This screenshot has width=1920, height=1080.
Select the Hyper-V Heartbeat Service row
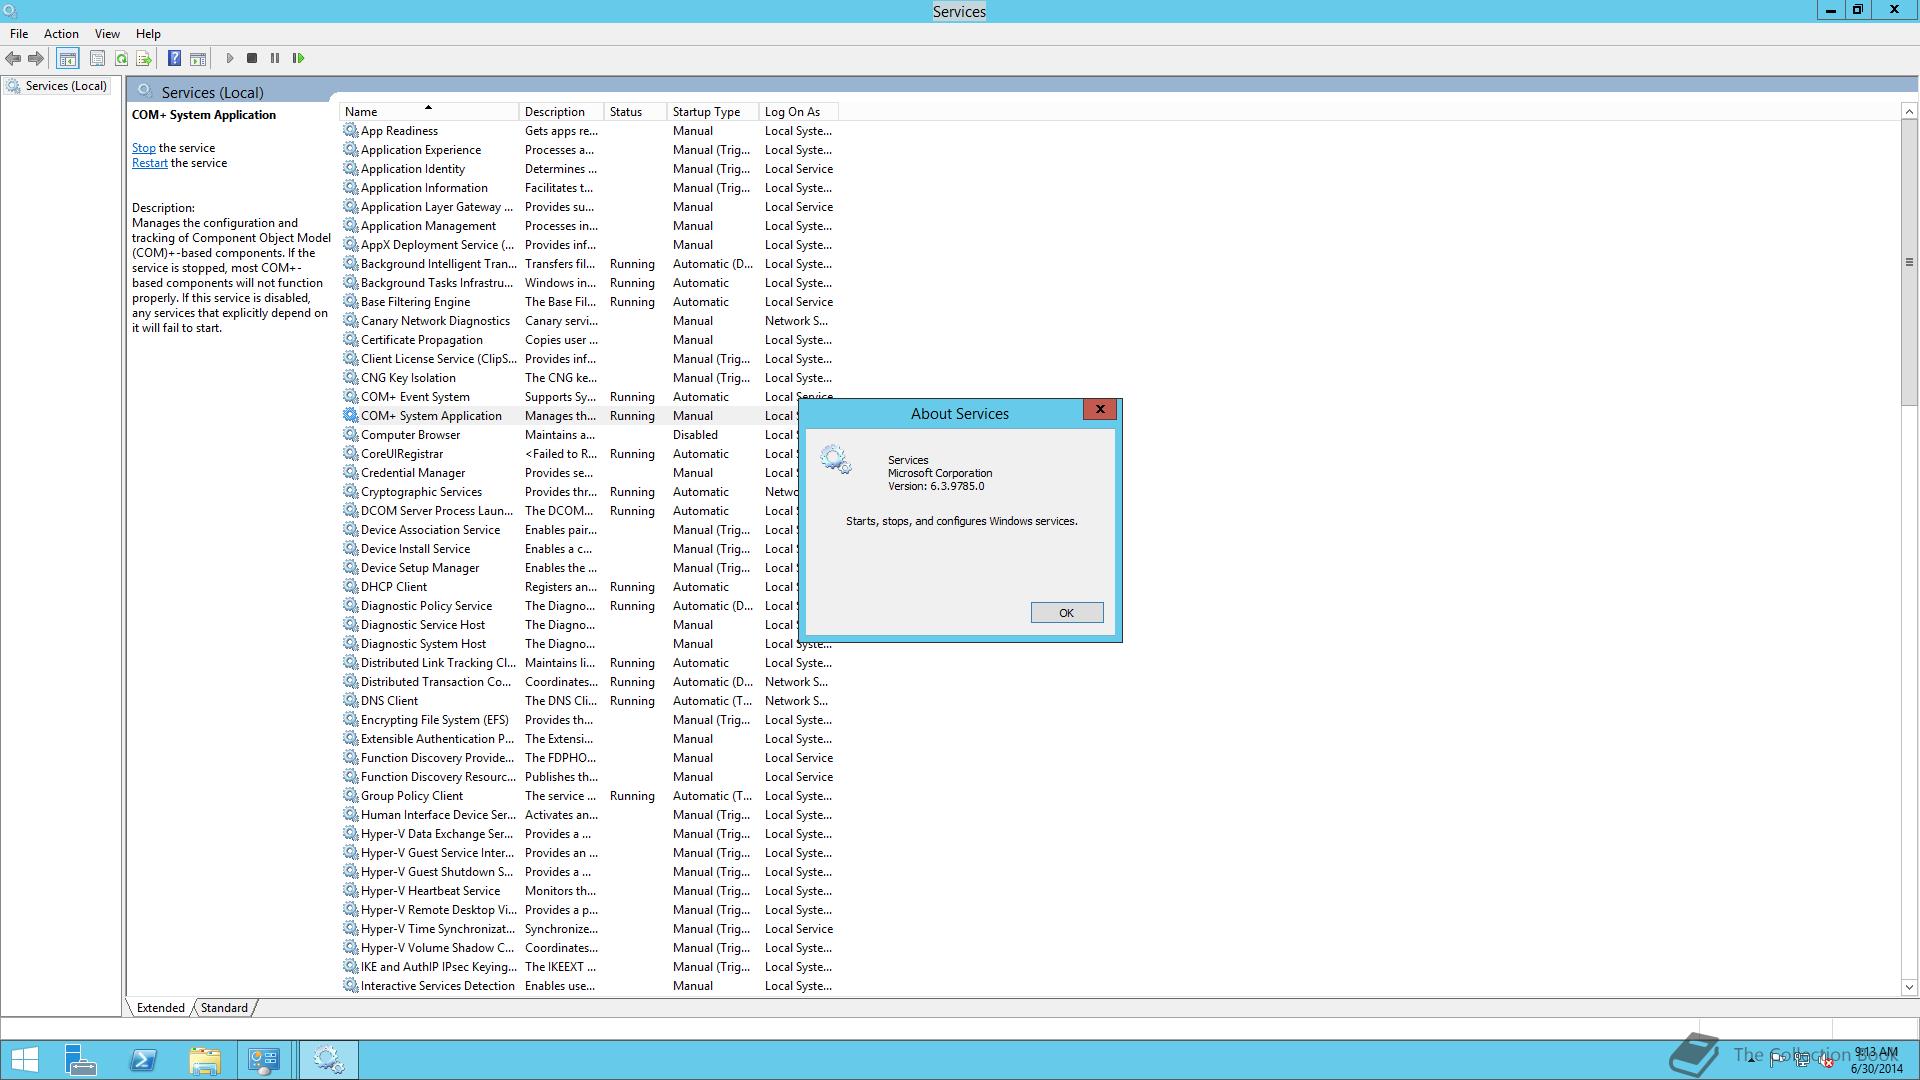(588, 890)
